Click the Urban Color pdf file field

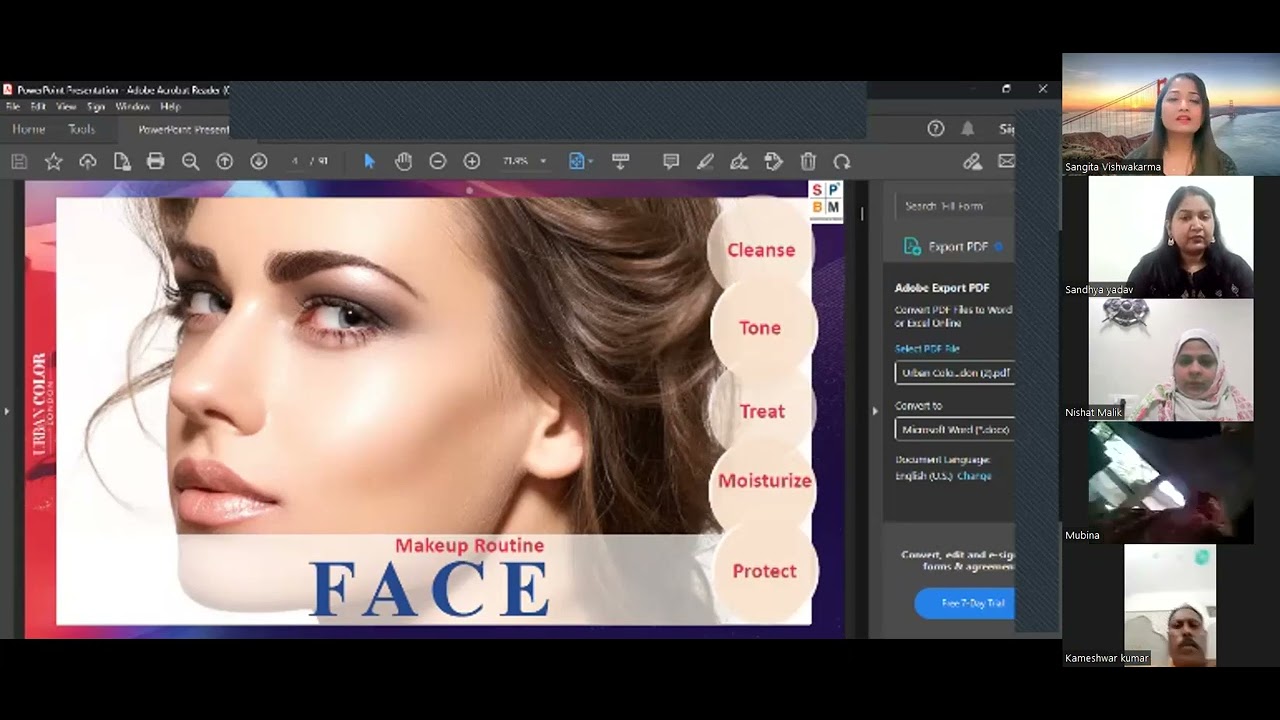coord(955,373)
